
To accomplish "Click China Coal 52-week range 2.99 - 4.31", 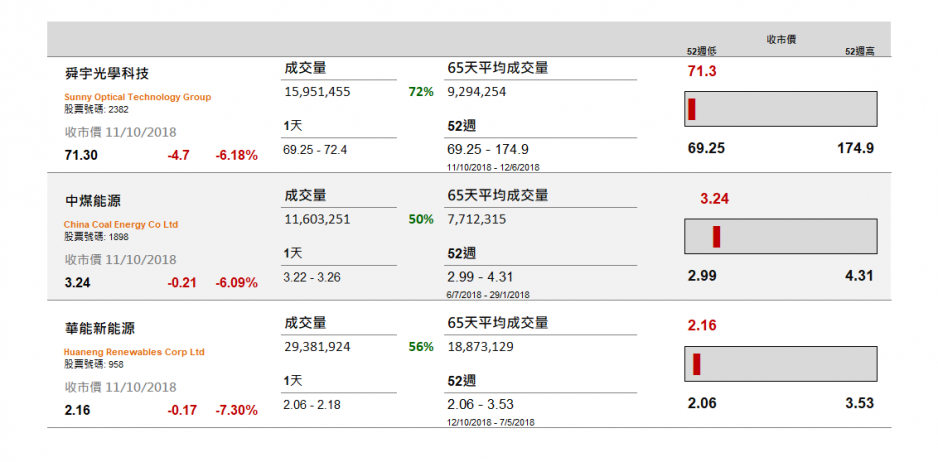I will [480, 277].
